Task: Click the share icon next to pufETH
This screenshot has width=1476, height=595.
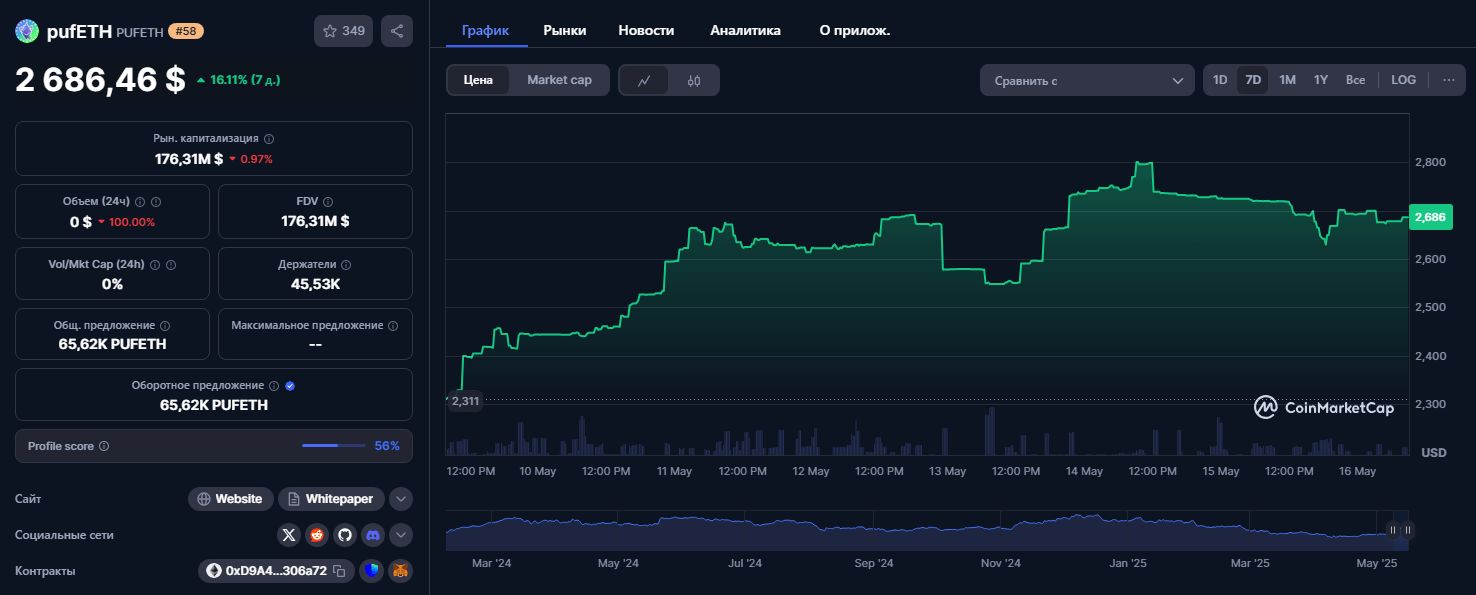Action: pos(397,31)
